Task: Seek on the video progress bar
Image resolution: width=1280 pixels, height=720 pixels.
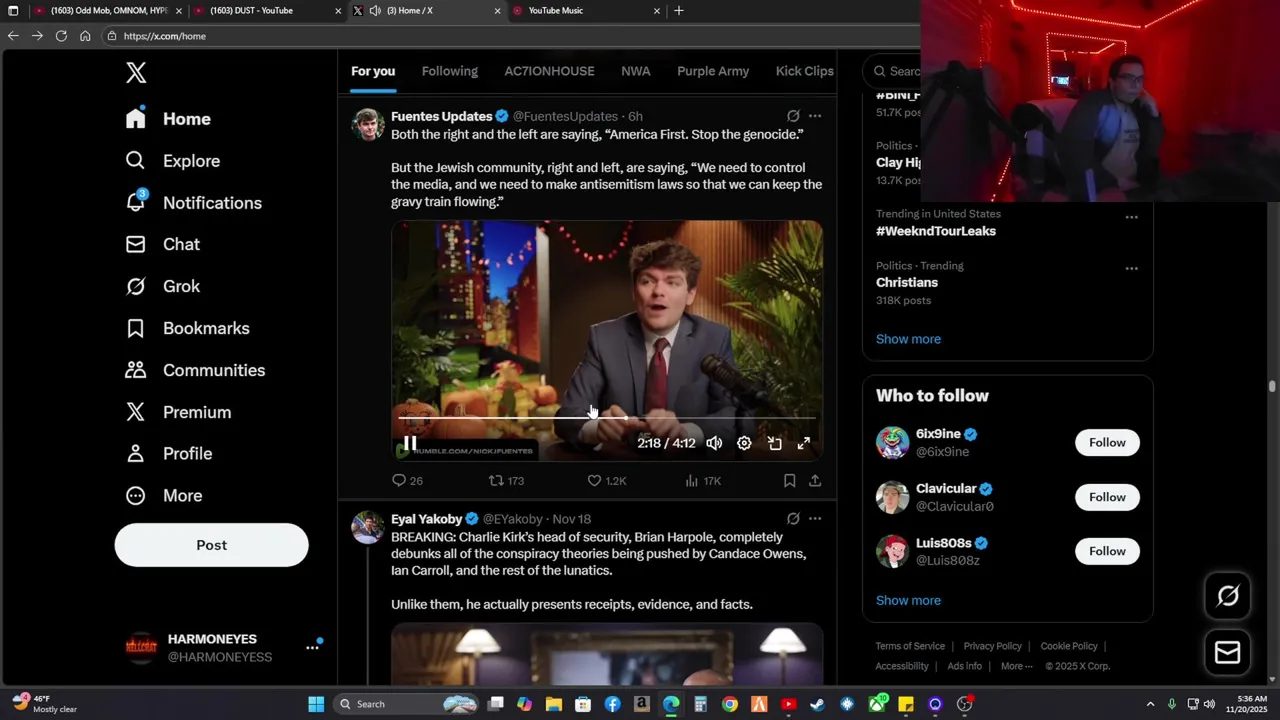Action: (x=606, y=418)
